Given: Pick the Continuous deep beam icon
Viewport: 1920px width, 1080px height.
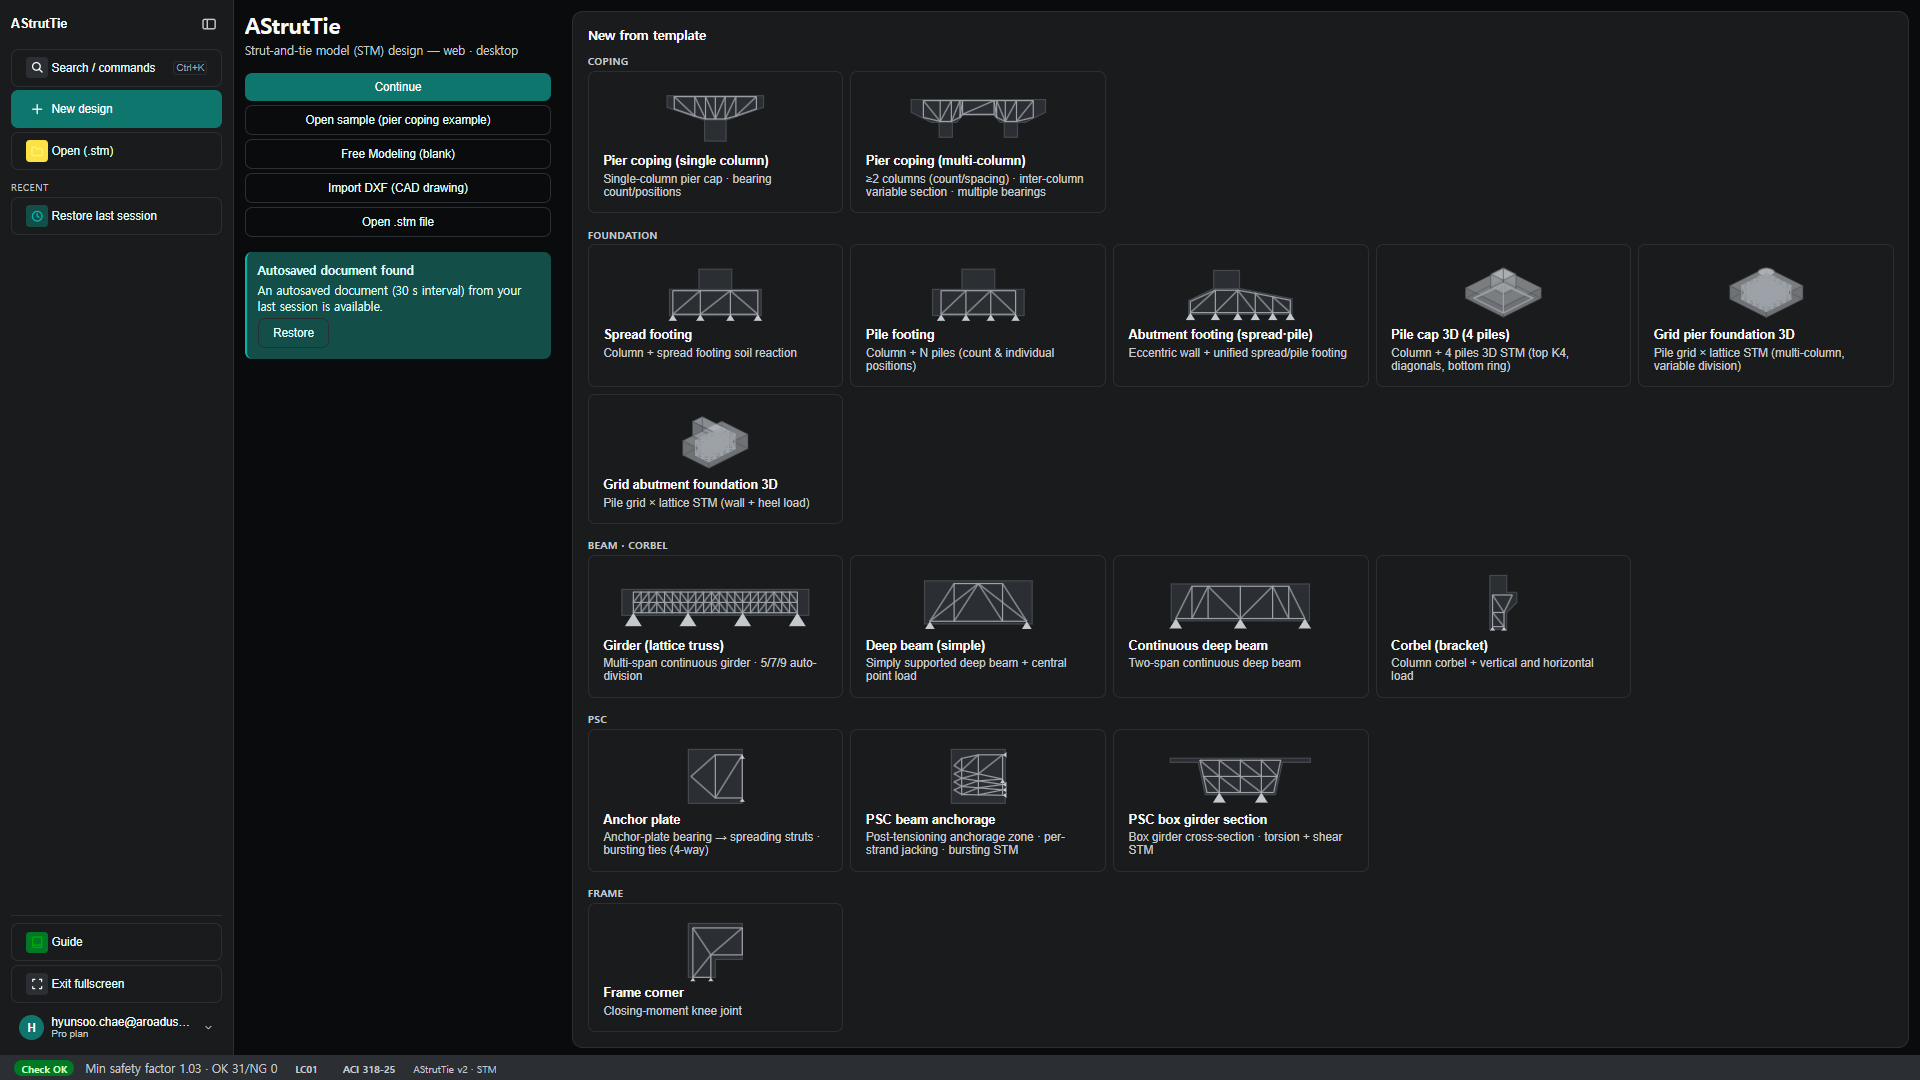Looking at the screenshot, I should click(1240, 605).
